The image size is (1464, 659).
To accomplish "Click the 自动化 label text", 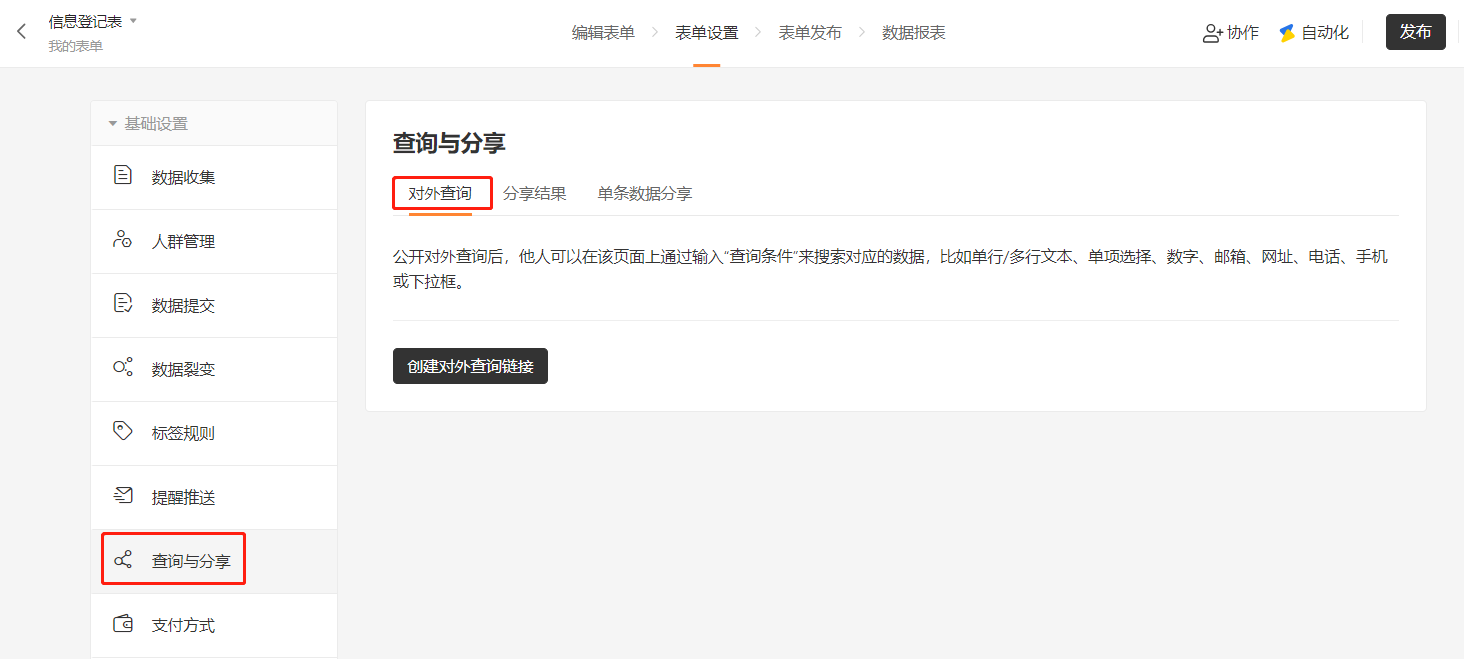I will click(1325, 33).
